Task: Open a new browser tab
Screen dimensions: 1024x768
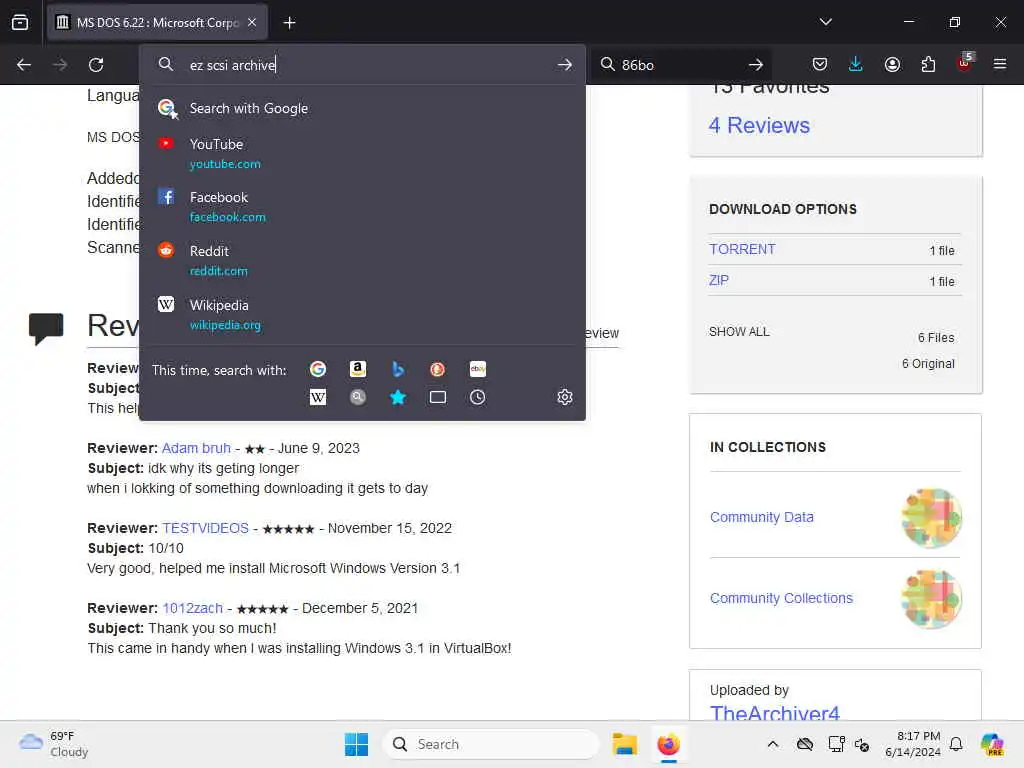Action: click(x=289, y=23)
